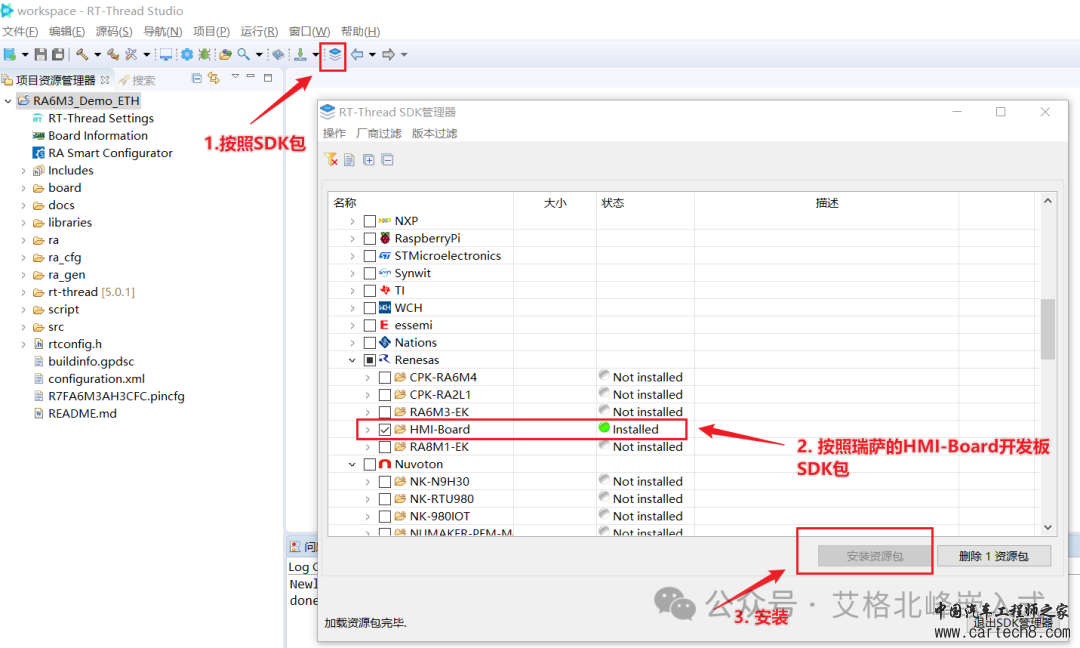Screen dimensions: 1080x648
Task: Open the build hammer dropdown arrow
Action: point(97,54)
